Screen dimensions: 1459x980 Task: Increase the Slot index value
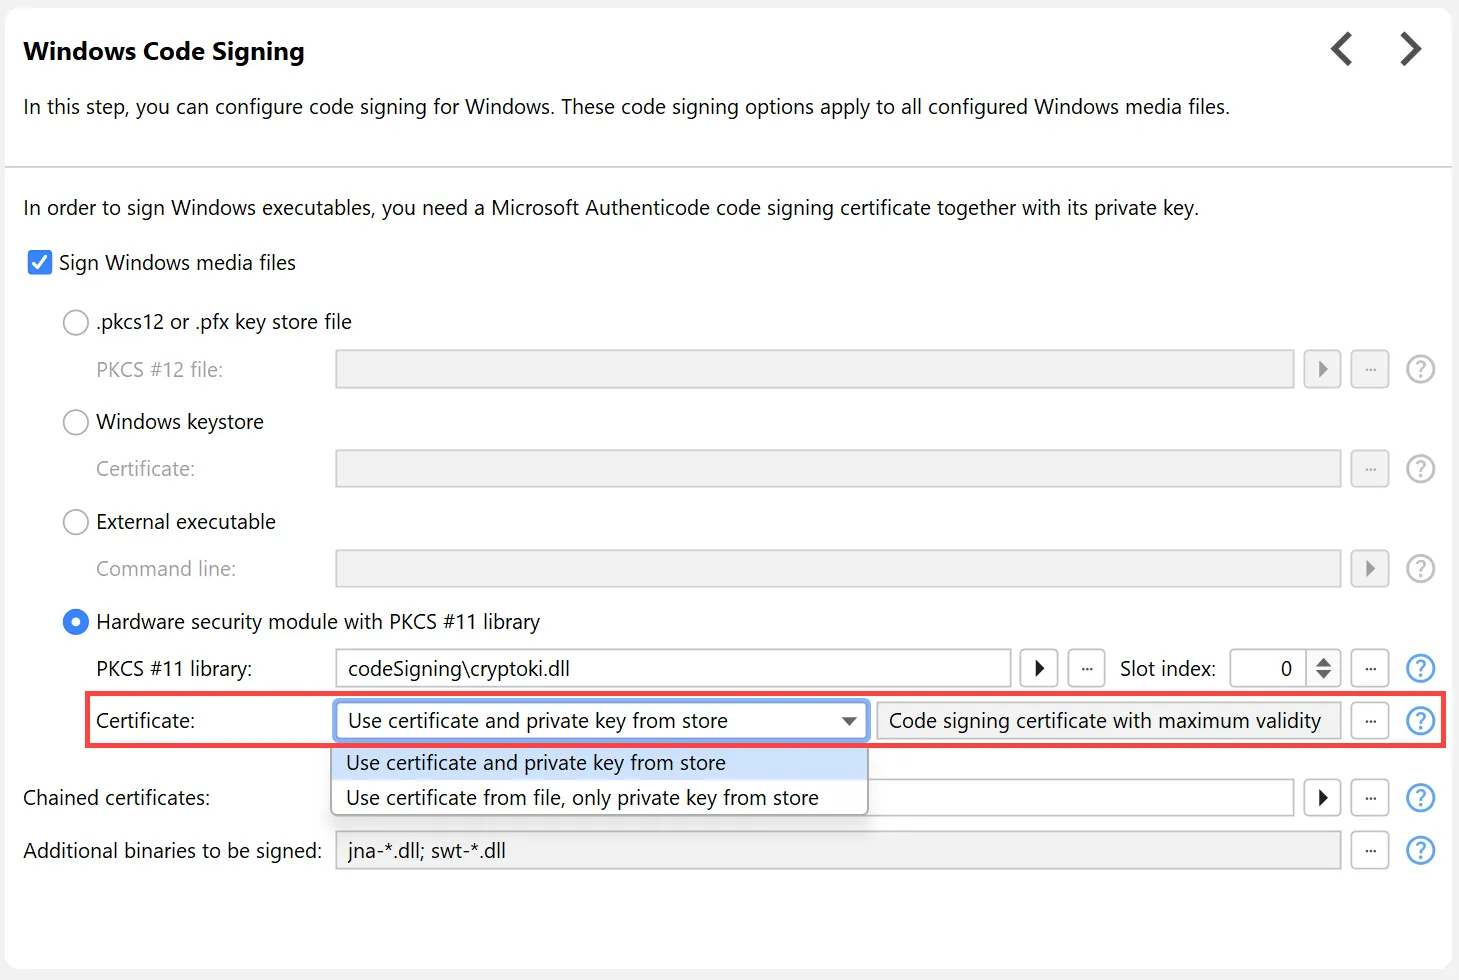coord(1323,661)
